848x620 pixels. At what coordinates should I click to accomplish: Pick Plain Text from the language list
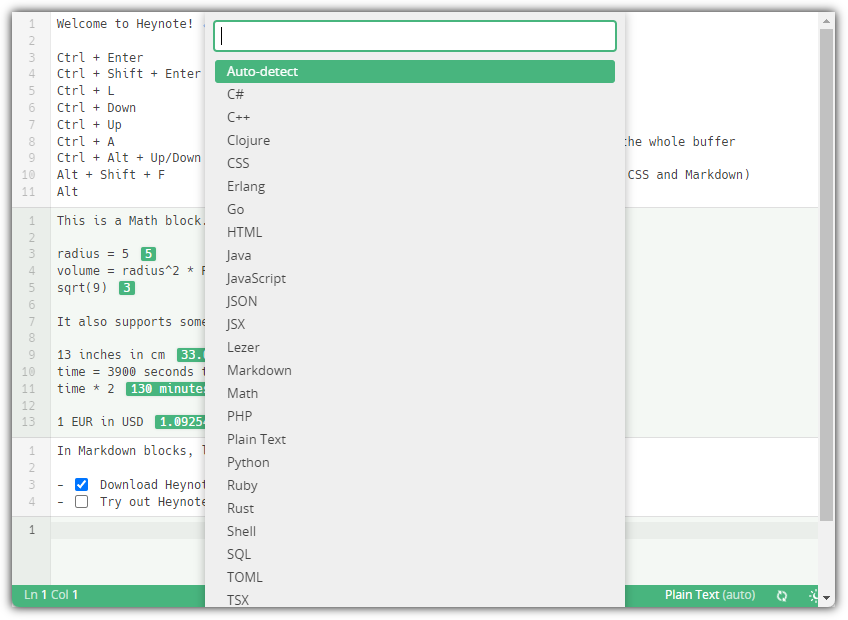pos(415,439)
